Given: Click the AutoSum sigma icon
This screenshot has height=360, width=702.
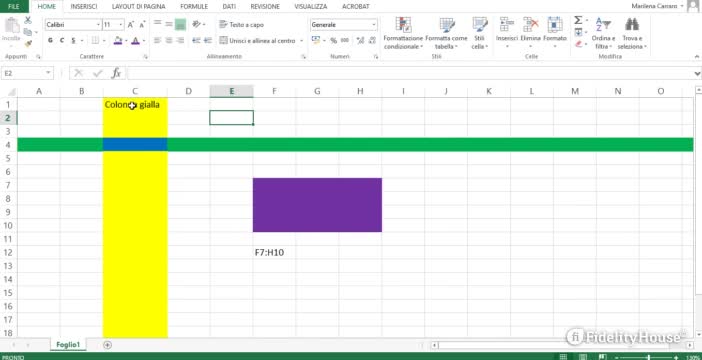Looking at the screenshot, I should coord(578,20).
